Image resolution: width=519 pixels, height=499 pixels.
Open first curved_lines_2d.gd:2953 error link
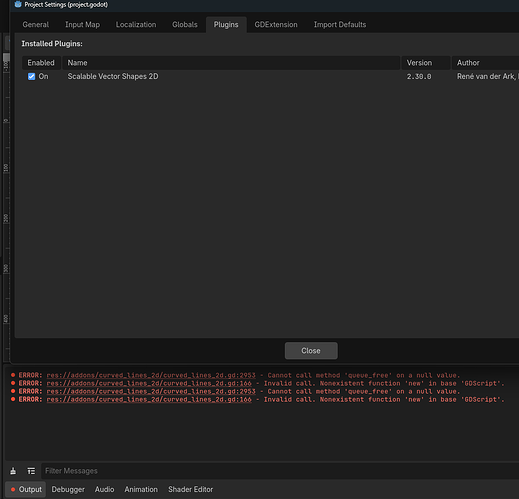click(151, 375)
